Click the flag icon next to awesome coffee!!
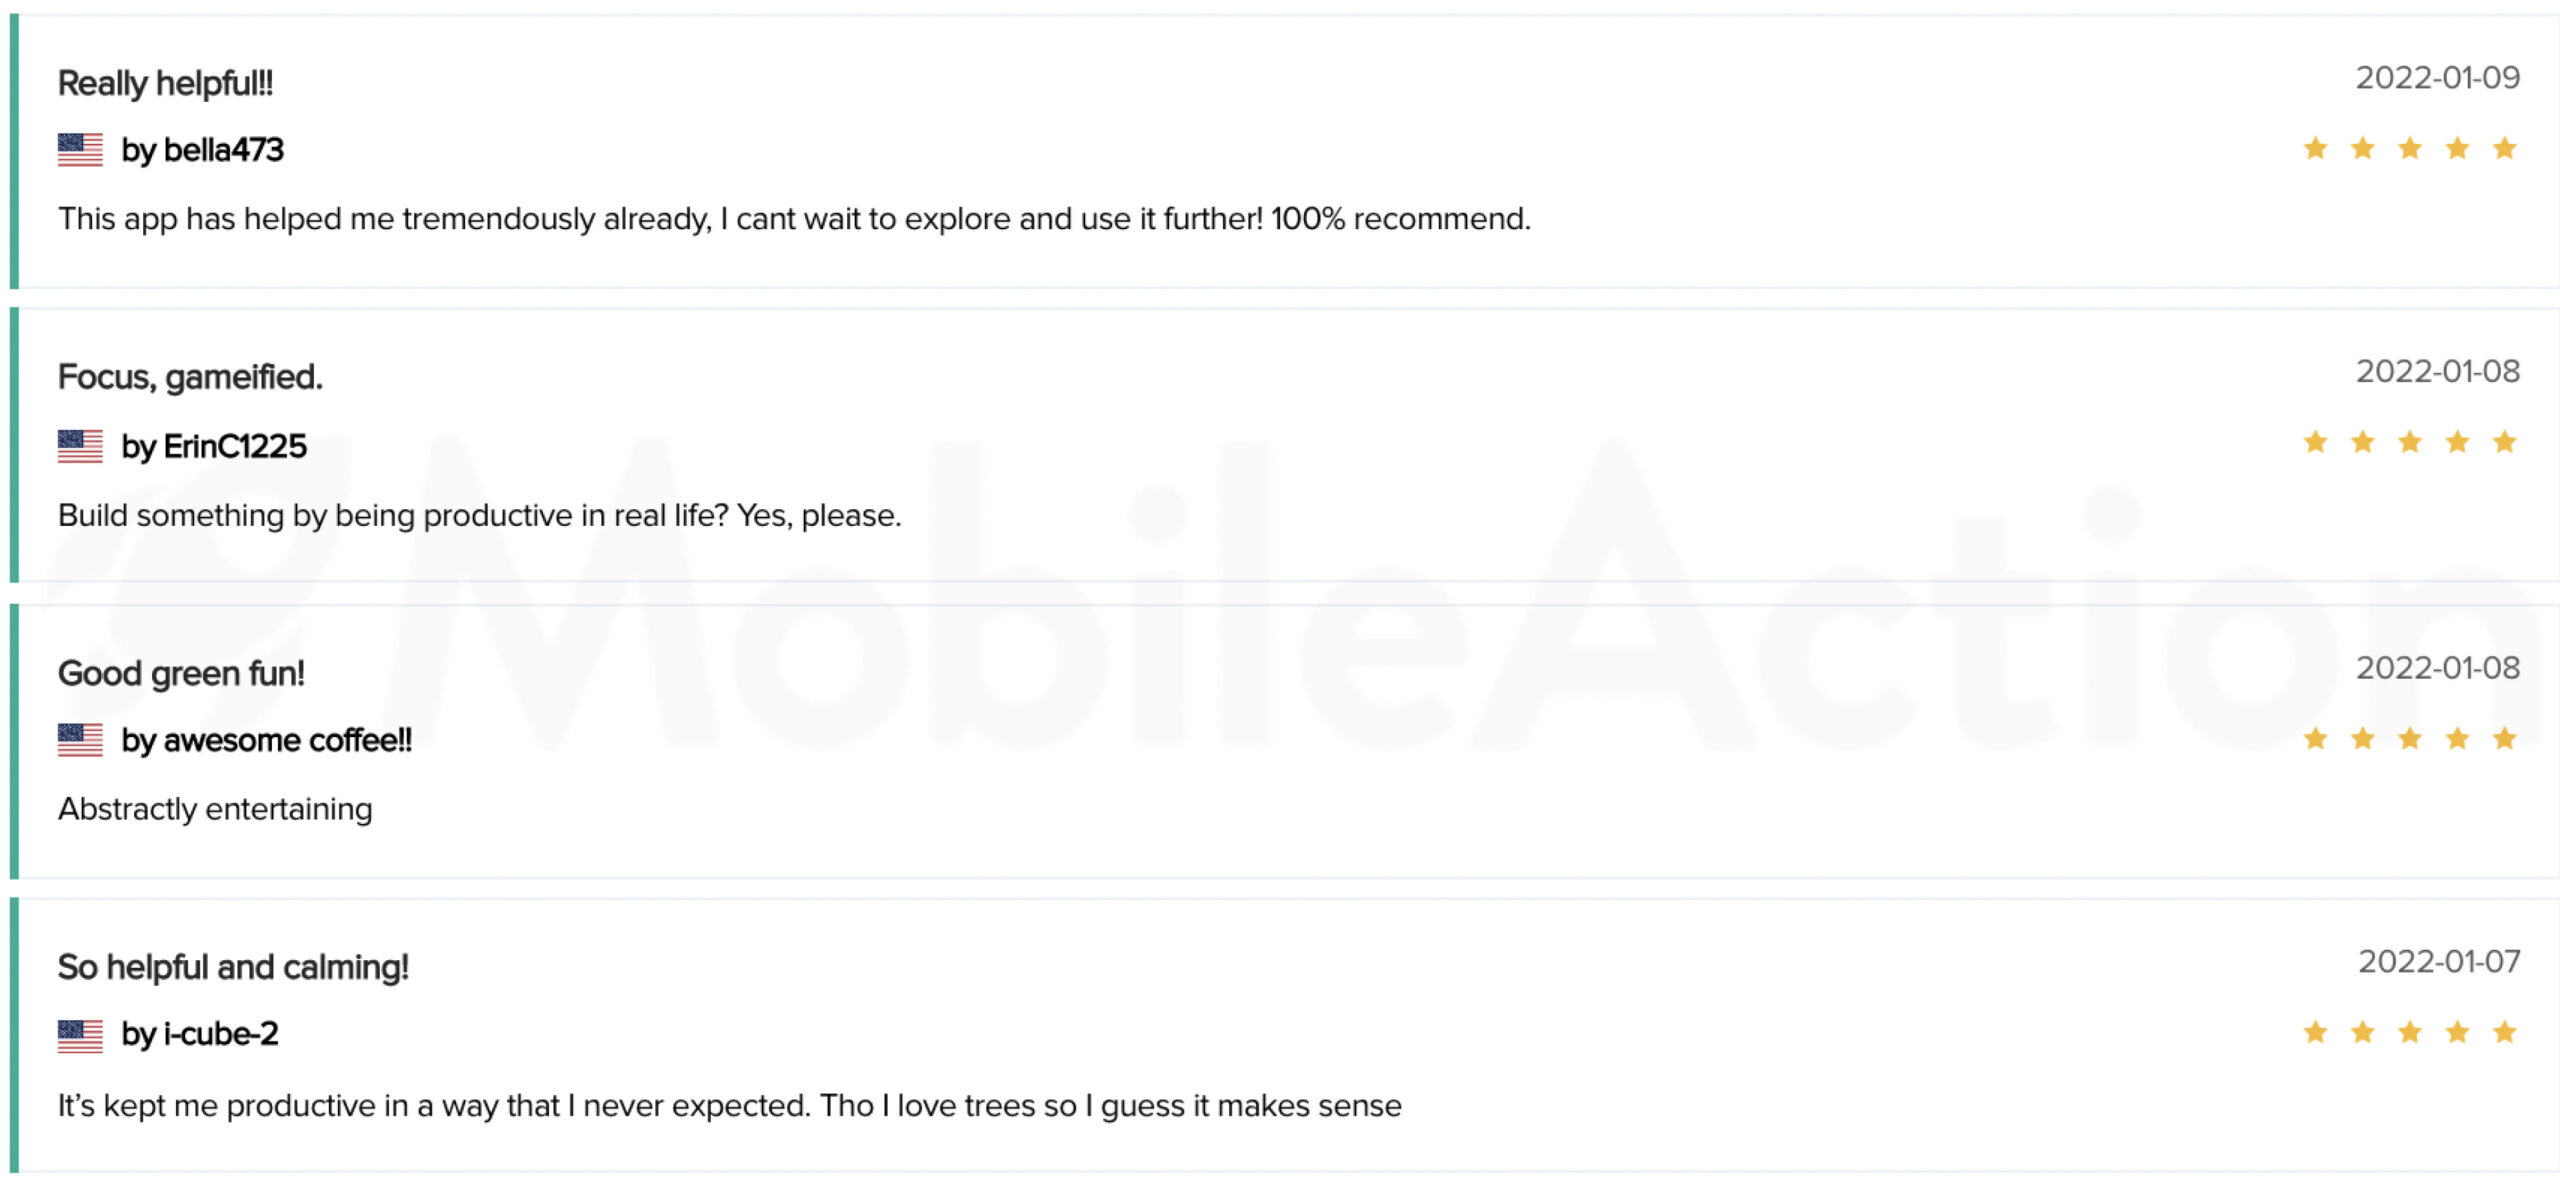2560x1188 pixels. point(80,740)
